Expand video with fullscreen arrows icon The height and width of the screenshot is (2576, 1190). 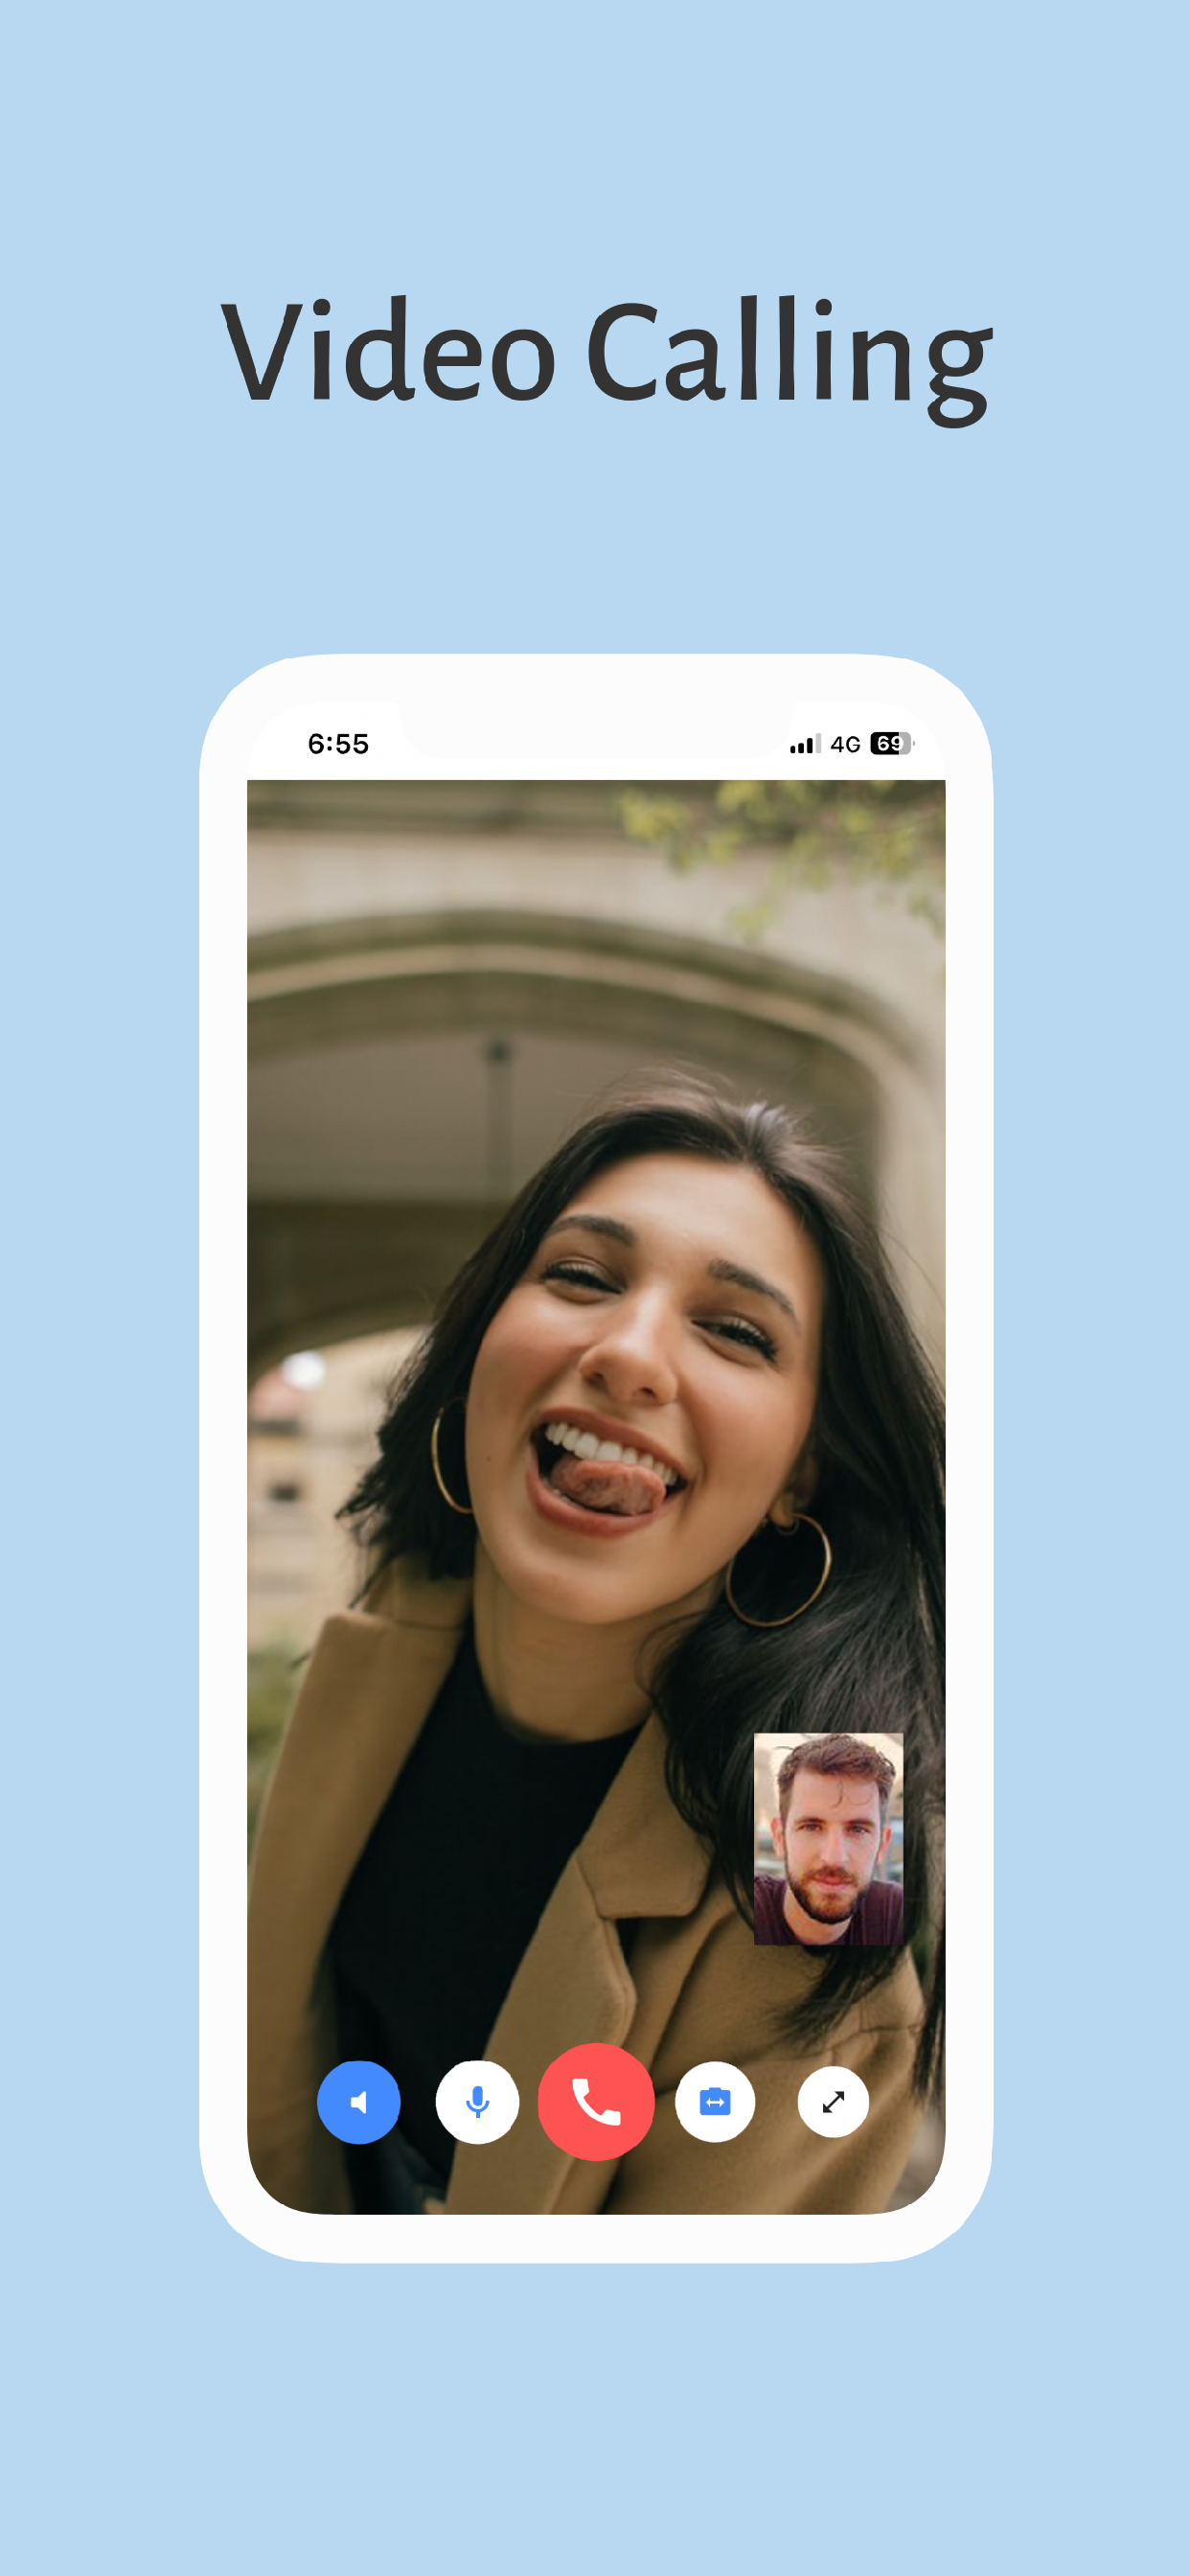pyautogui.click(x=832, y=2102)
